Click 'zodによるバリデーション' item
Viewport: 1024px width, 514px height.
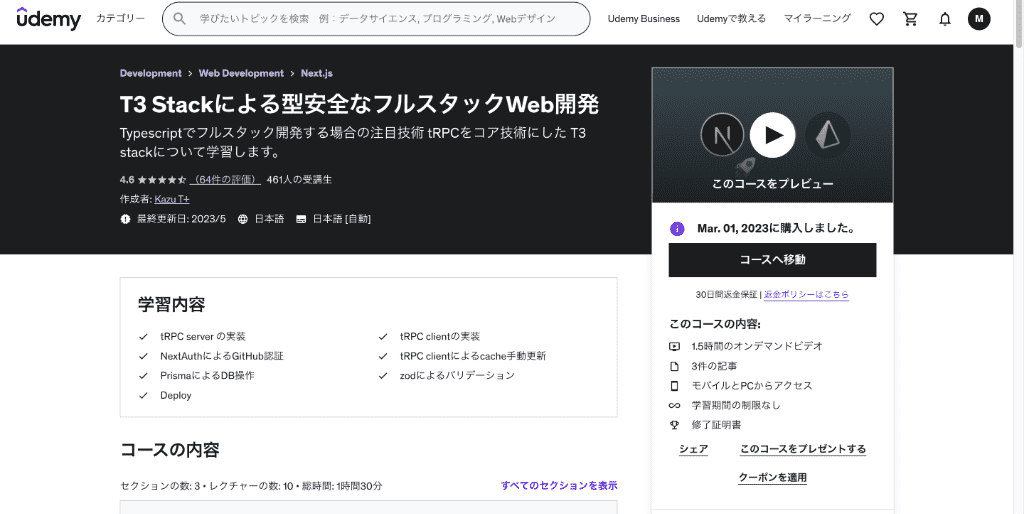[x=458, y=376]
